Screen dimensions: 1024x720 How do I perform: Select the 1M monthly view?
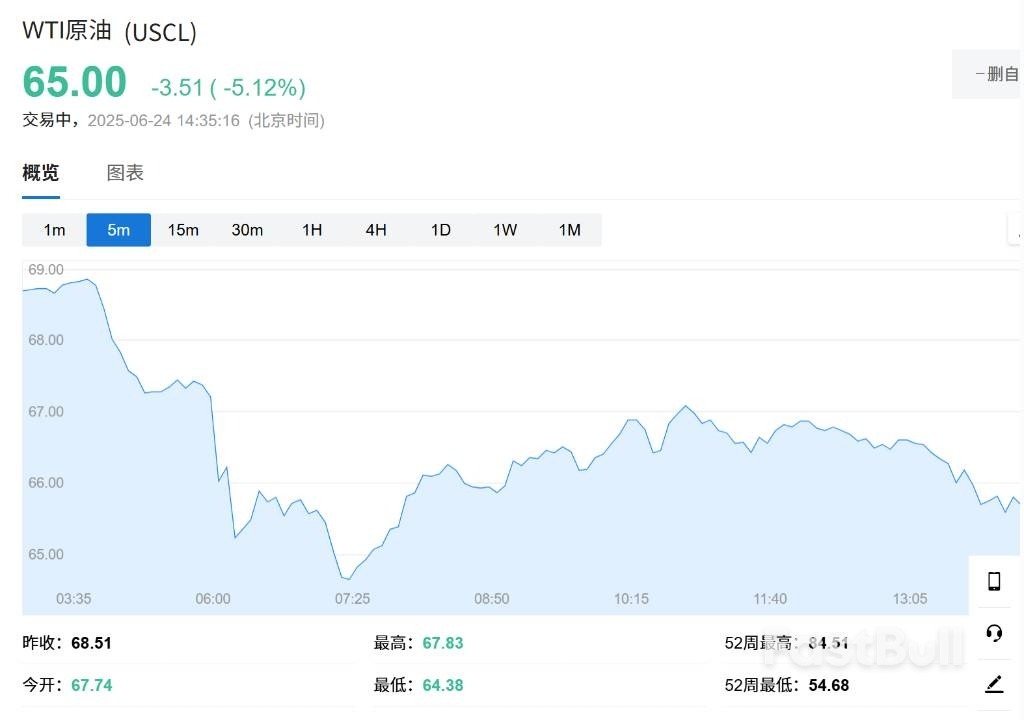tap(569, 230)
